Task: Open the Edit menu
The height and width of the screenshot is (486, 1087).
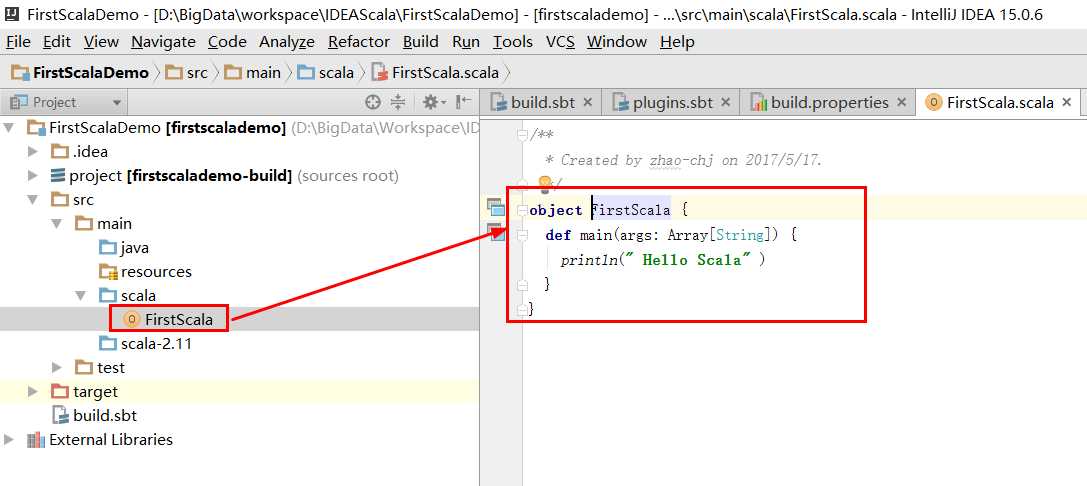Action: [57, 42]
